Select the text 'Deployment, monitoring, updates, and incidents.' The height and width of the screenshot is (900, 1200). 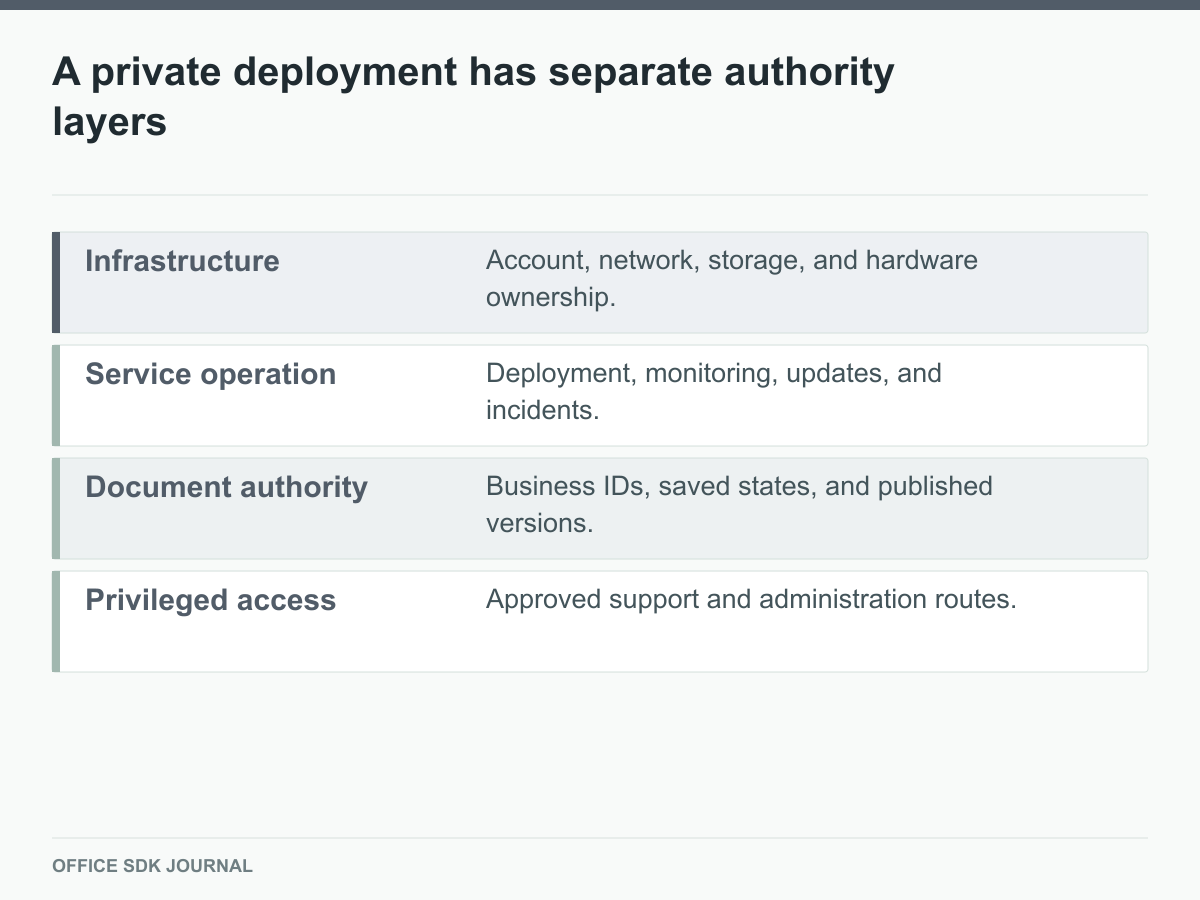click(714, 392)
